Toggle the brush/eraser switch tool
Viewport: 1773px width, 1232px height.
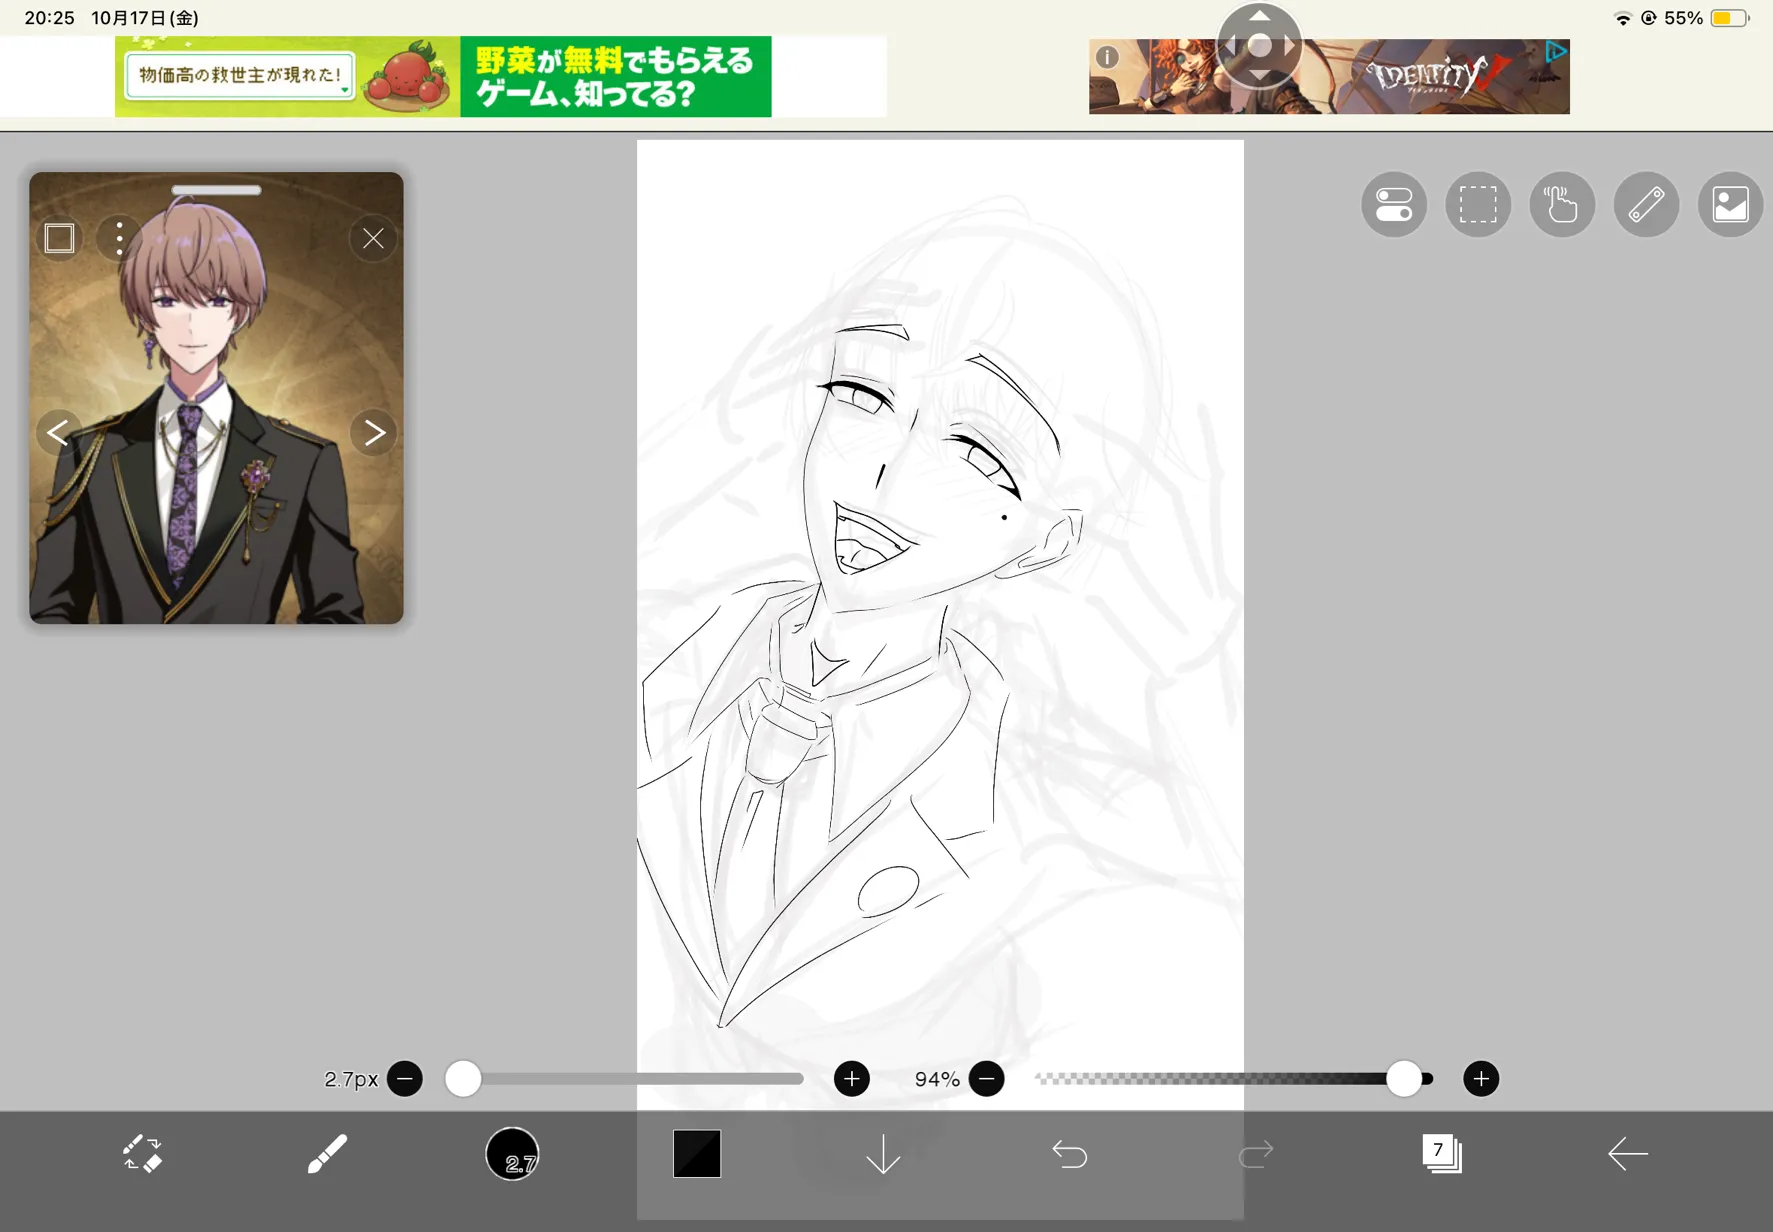pos(142,1154)
